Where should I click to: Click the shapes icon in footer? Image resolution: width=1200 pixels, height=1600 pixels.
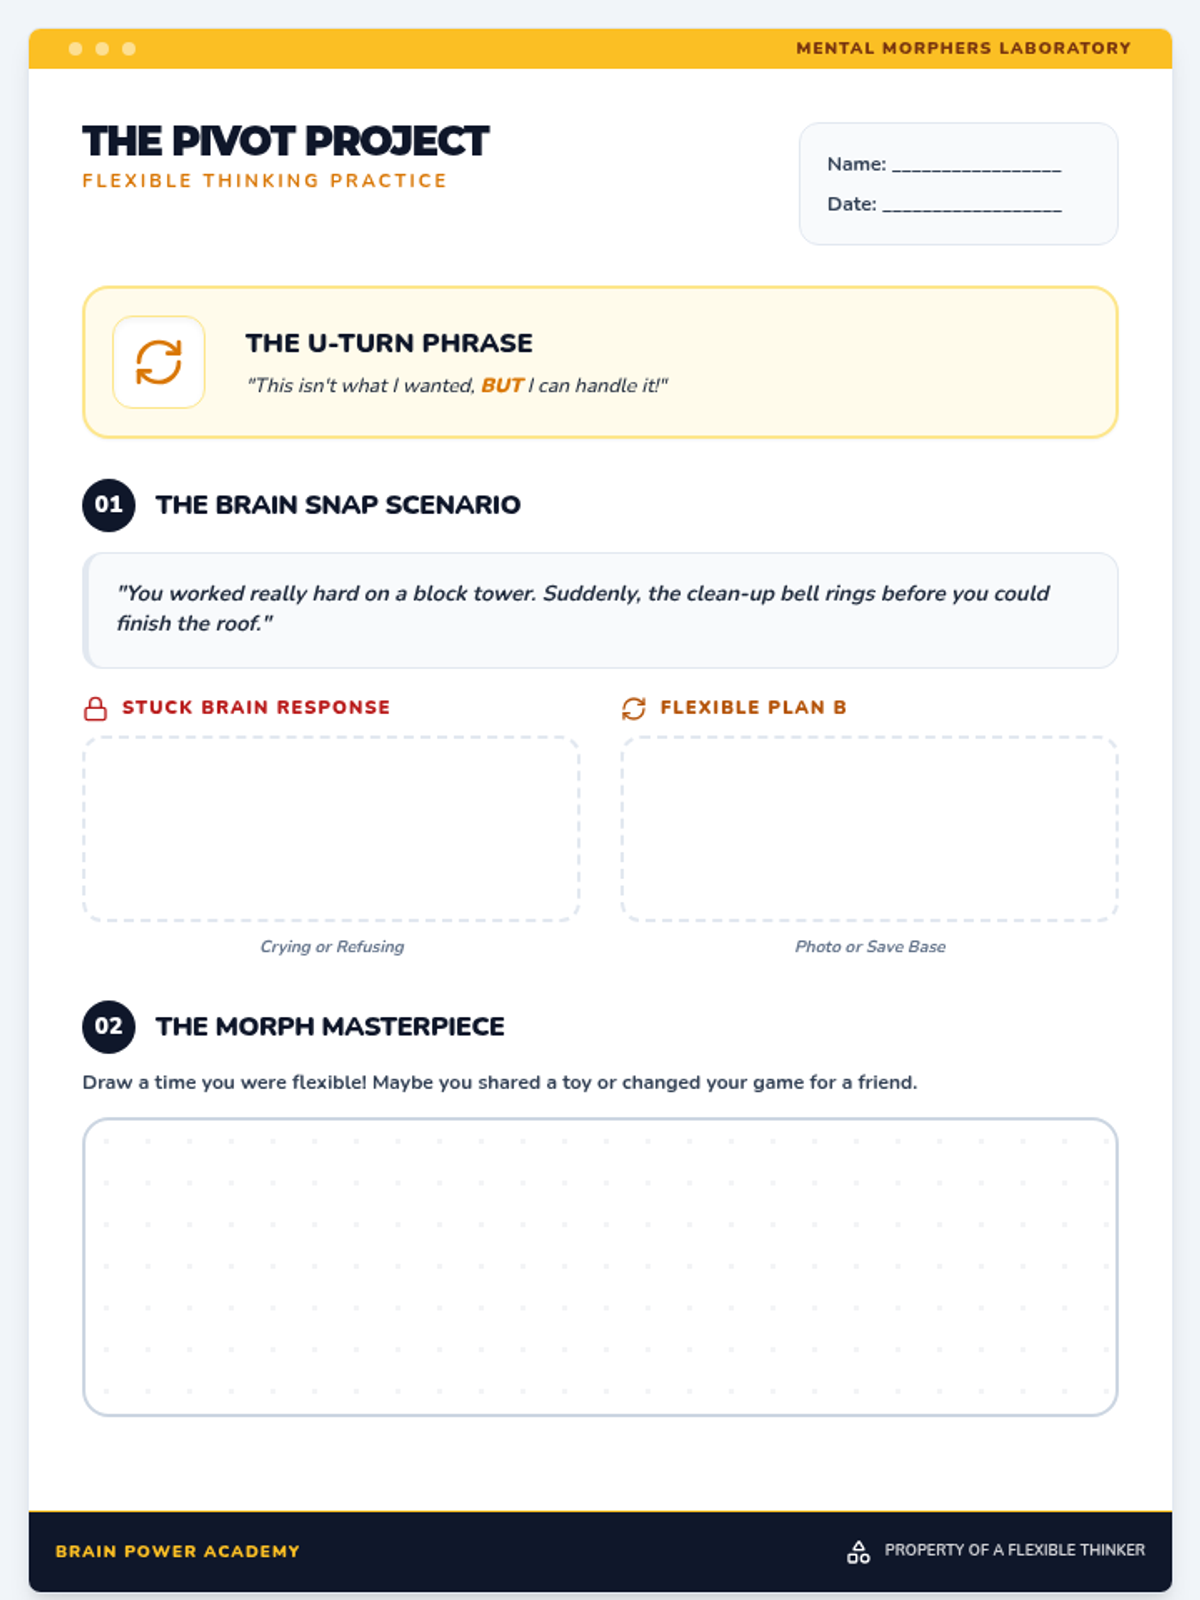[x=858, y=1551]
